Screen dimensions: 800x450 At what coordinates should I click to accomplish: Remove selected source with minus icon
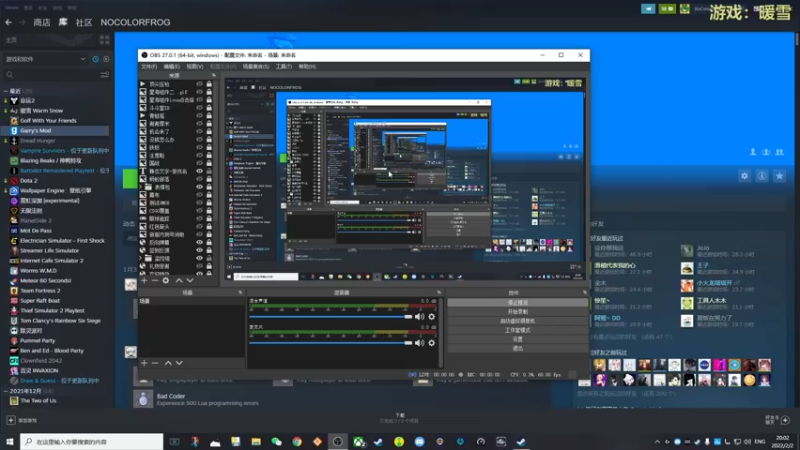tap(155, 281)
